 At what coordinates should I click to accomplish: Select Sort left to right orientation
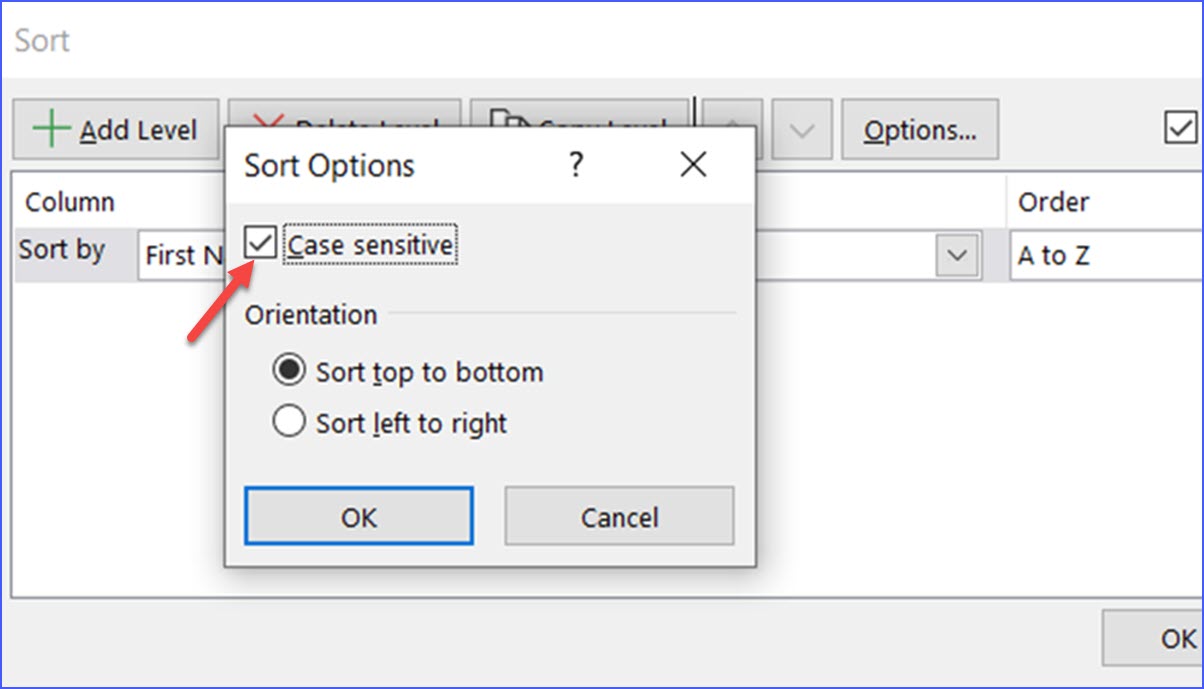pos(289,422)
